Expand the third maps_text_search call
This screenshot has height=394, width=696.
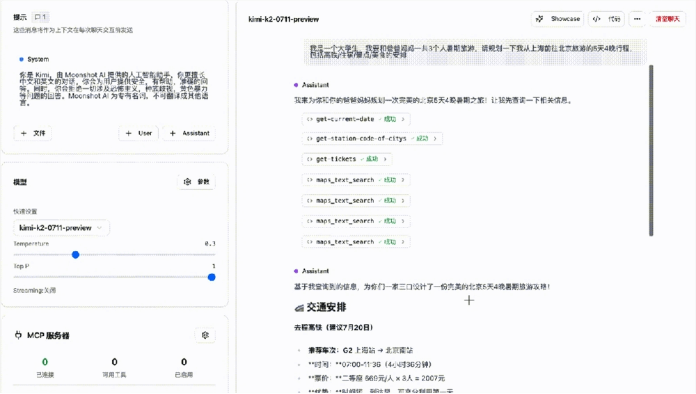click(356, 221)
